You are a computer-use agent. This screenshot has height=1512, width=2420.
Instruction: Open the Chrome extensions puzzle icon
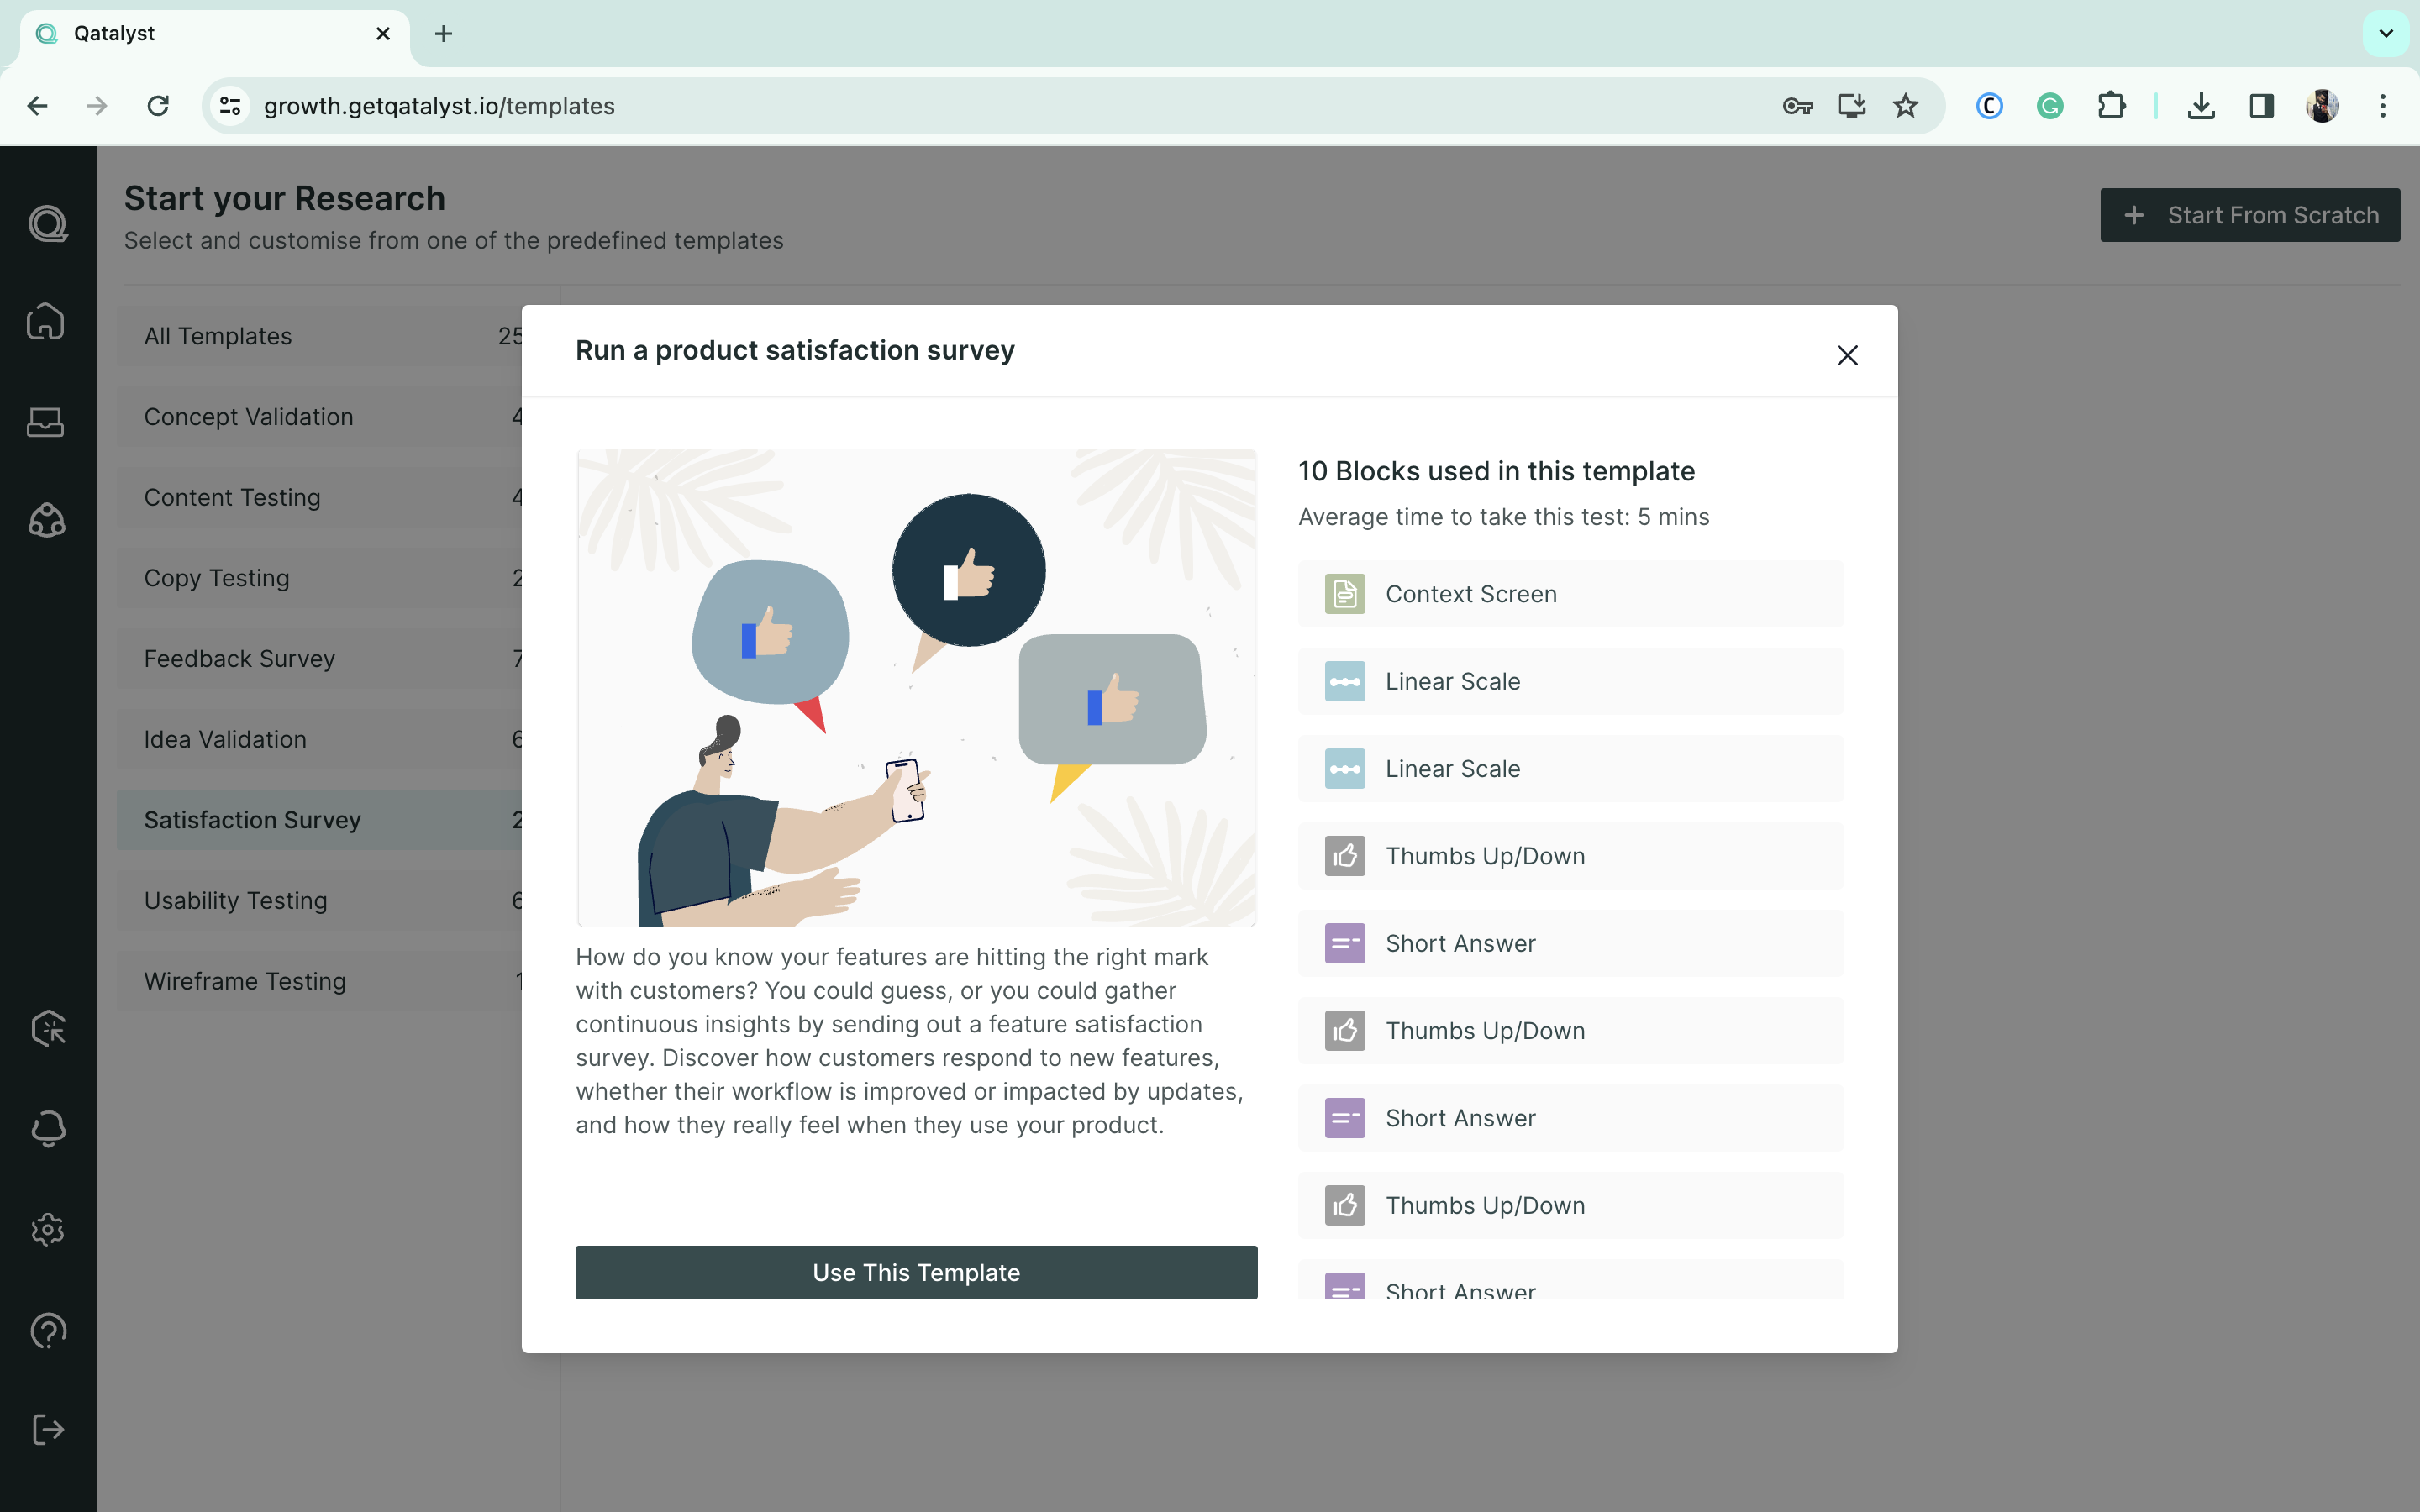click(2111, 106)
